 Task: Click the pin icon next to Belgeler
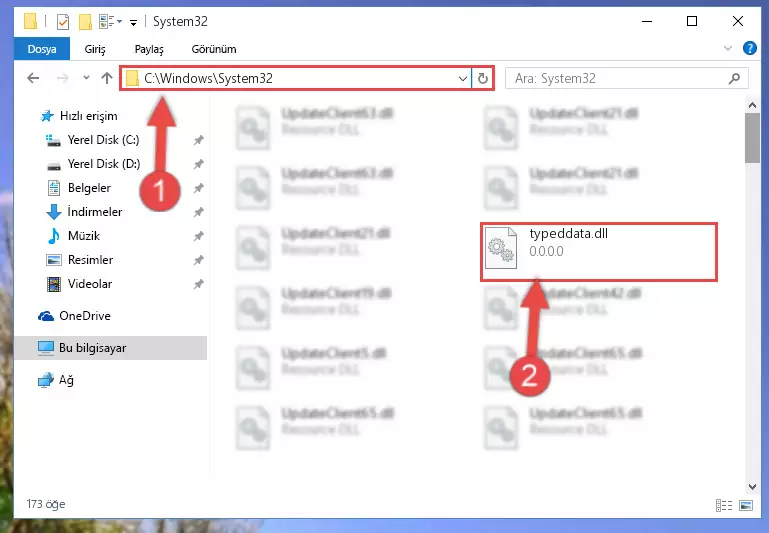(198, 188)
